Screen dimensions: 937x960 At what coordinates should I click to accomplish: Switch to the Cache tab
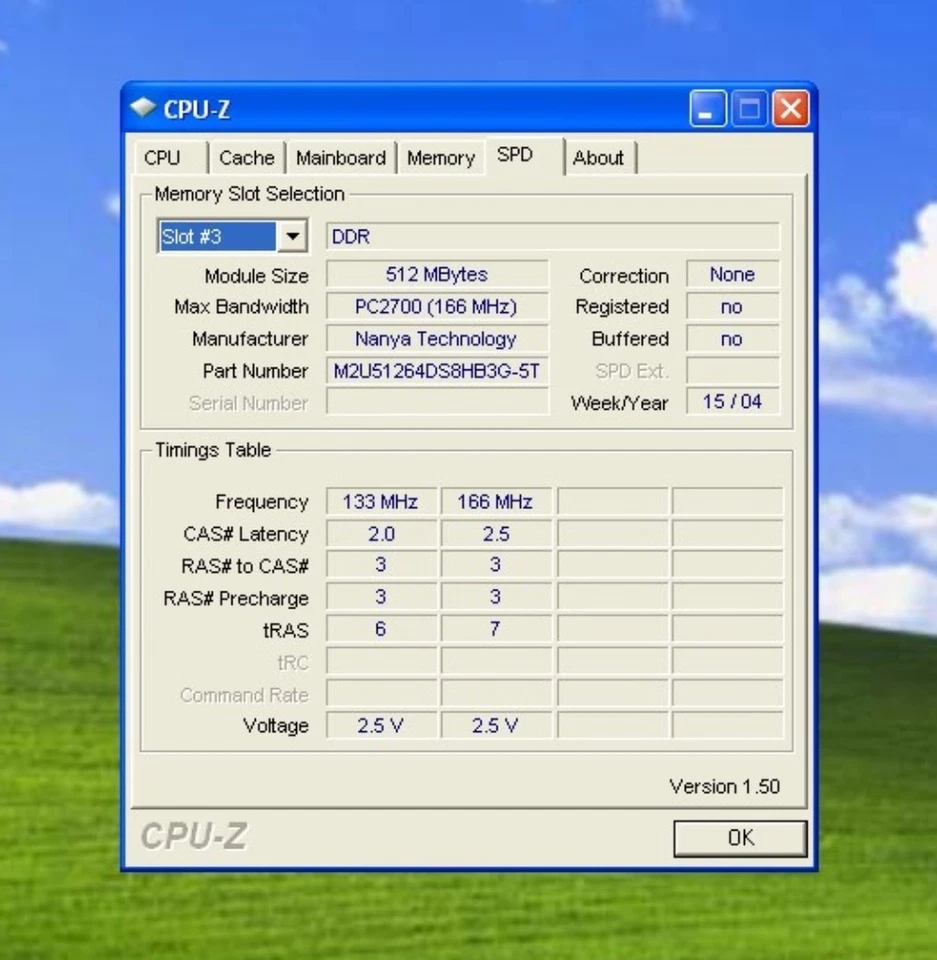click(246, 157)
